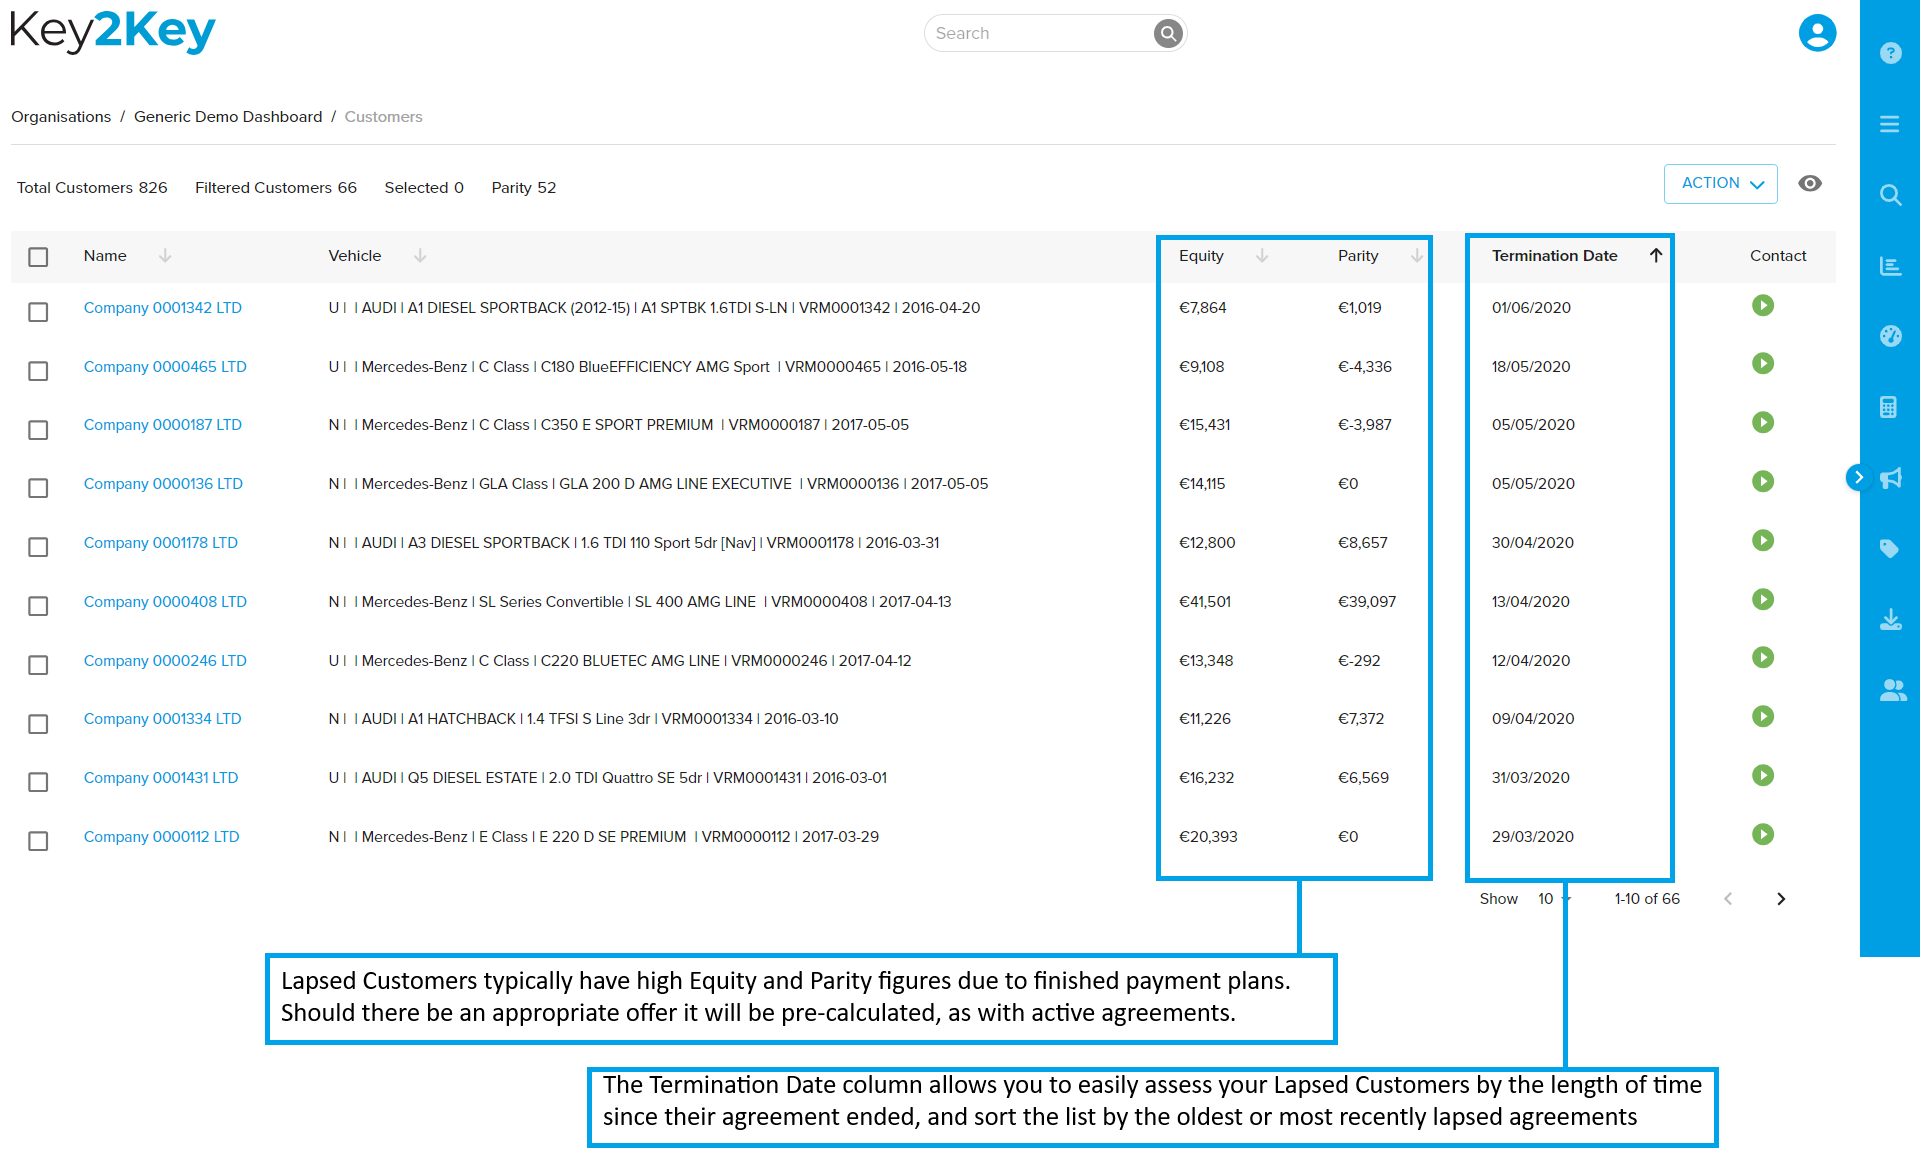Click contact play icon for Company 0000246 LTD
This screenshot has height=1161, width=1920.
click(1763, 657)
